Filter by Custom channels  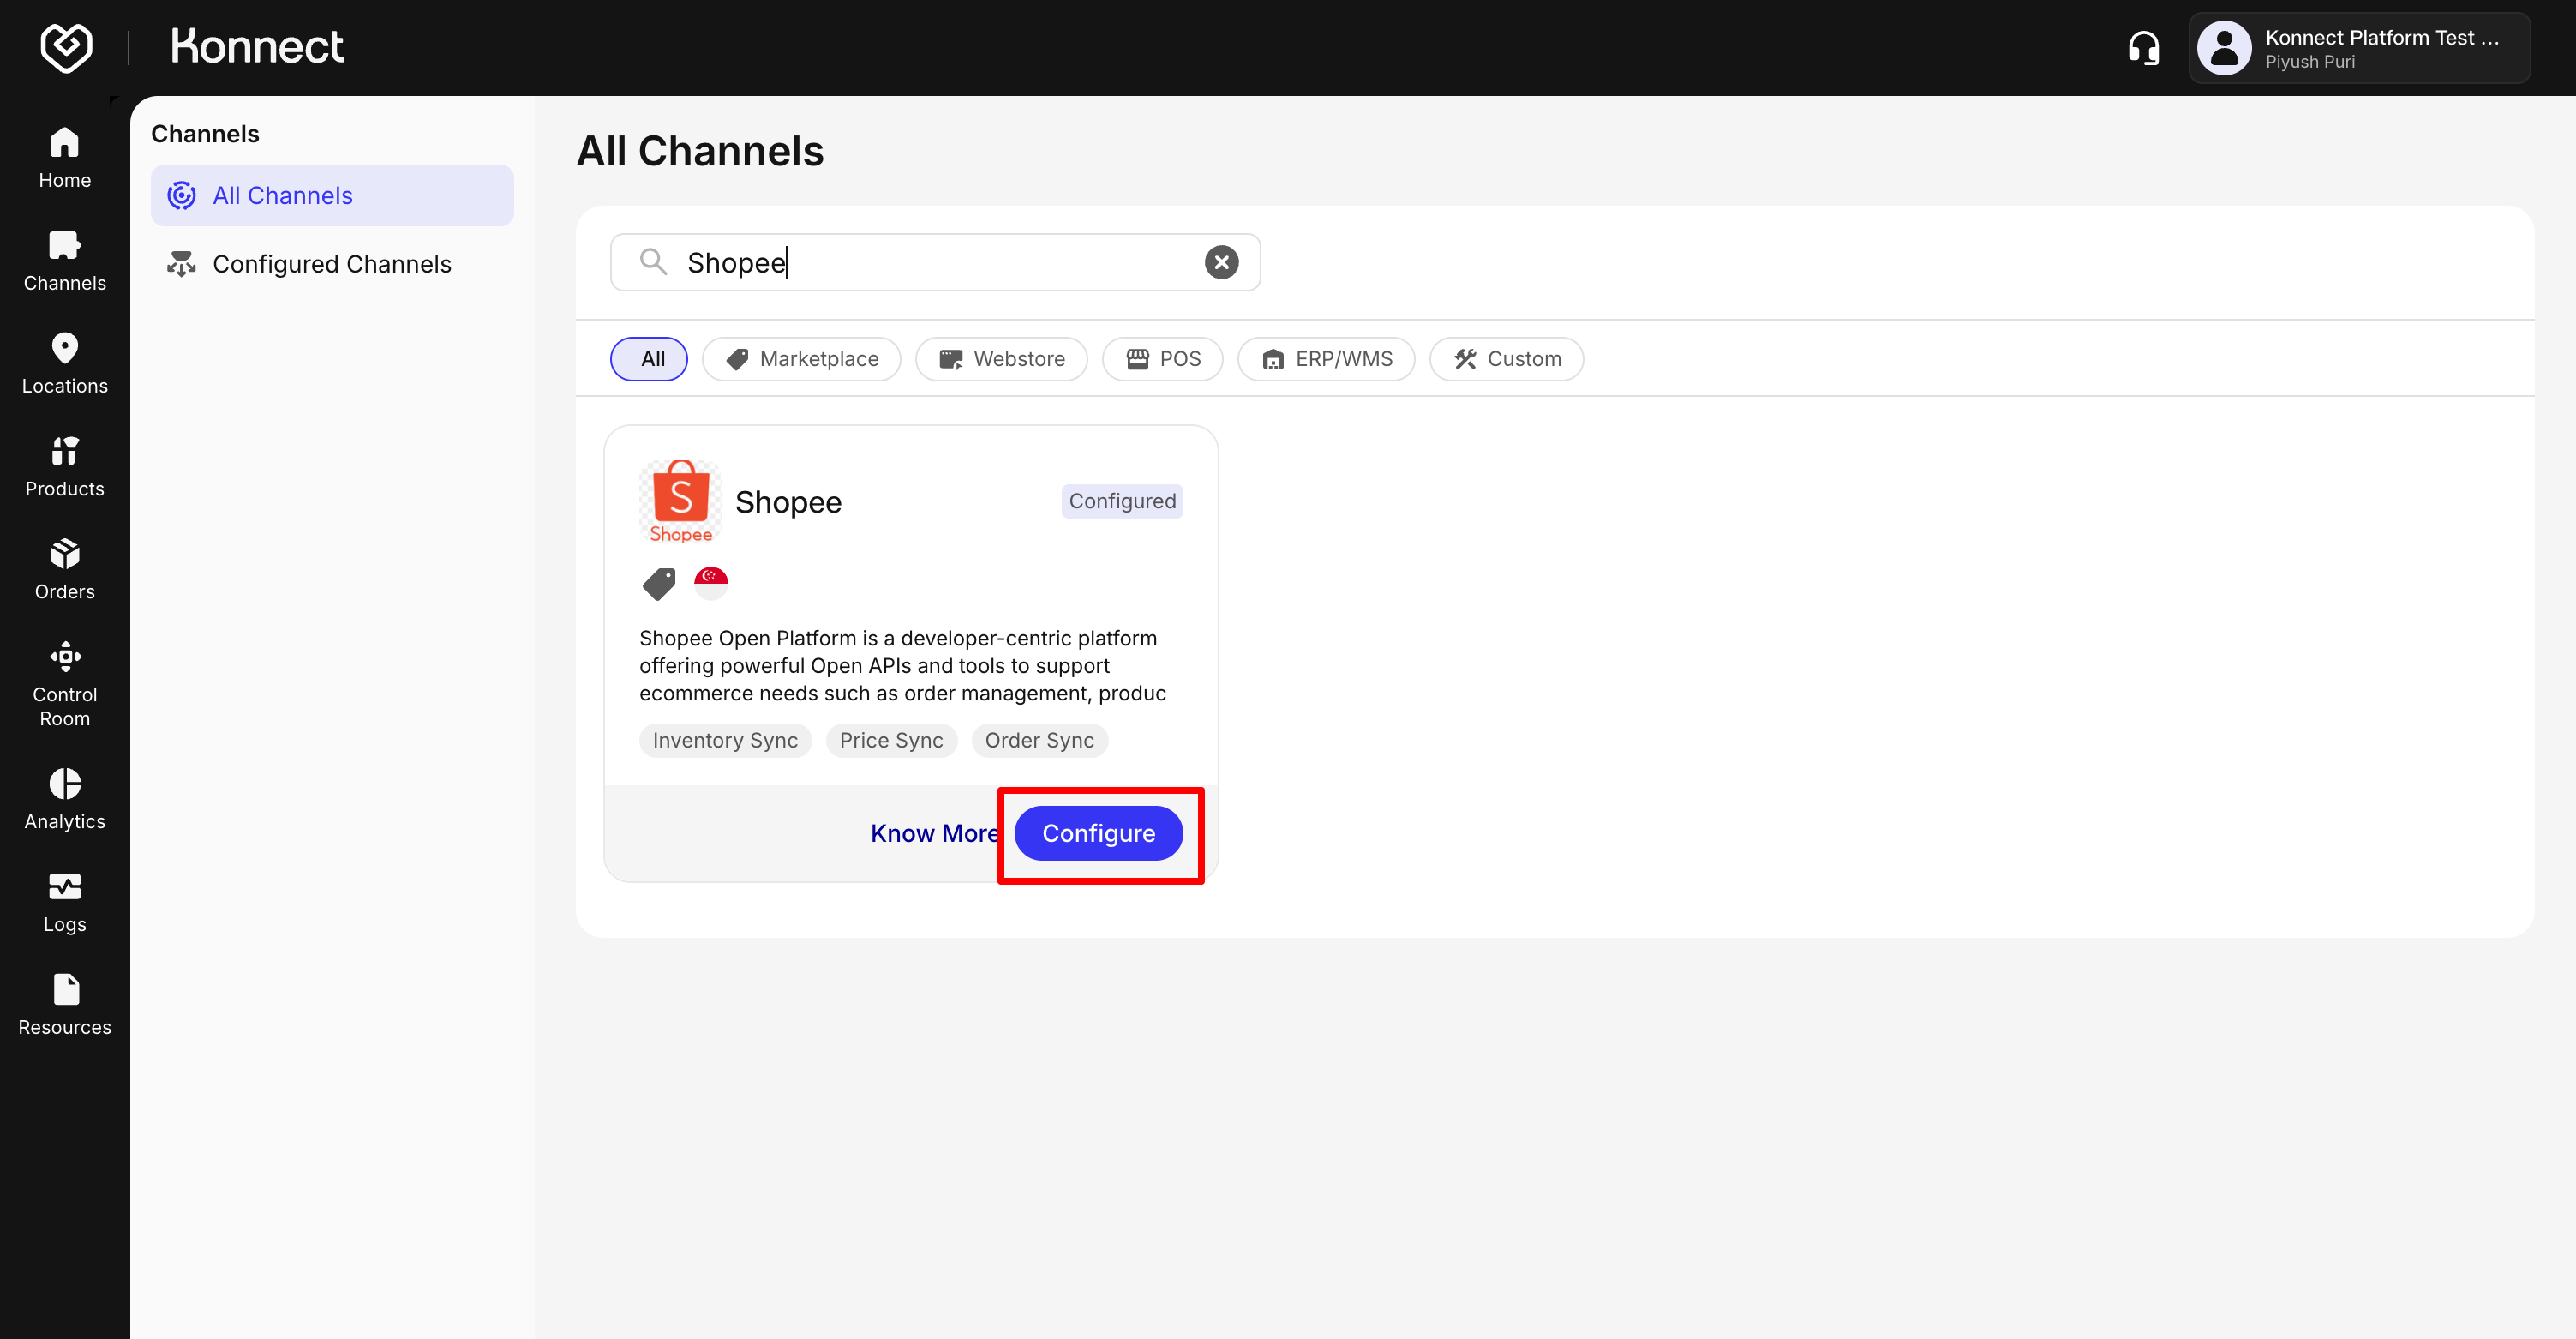tap(1506, 359)
